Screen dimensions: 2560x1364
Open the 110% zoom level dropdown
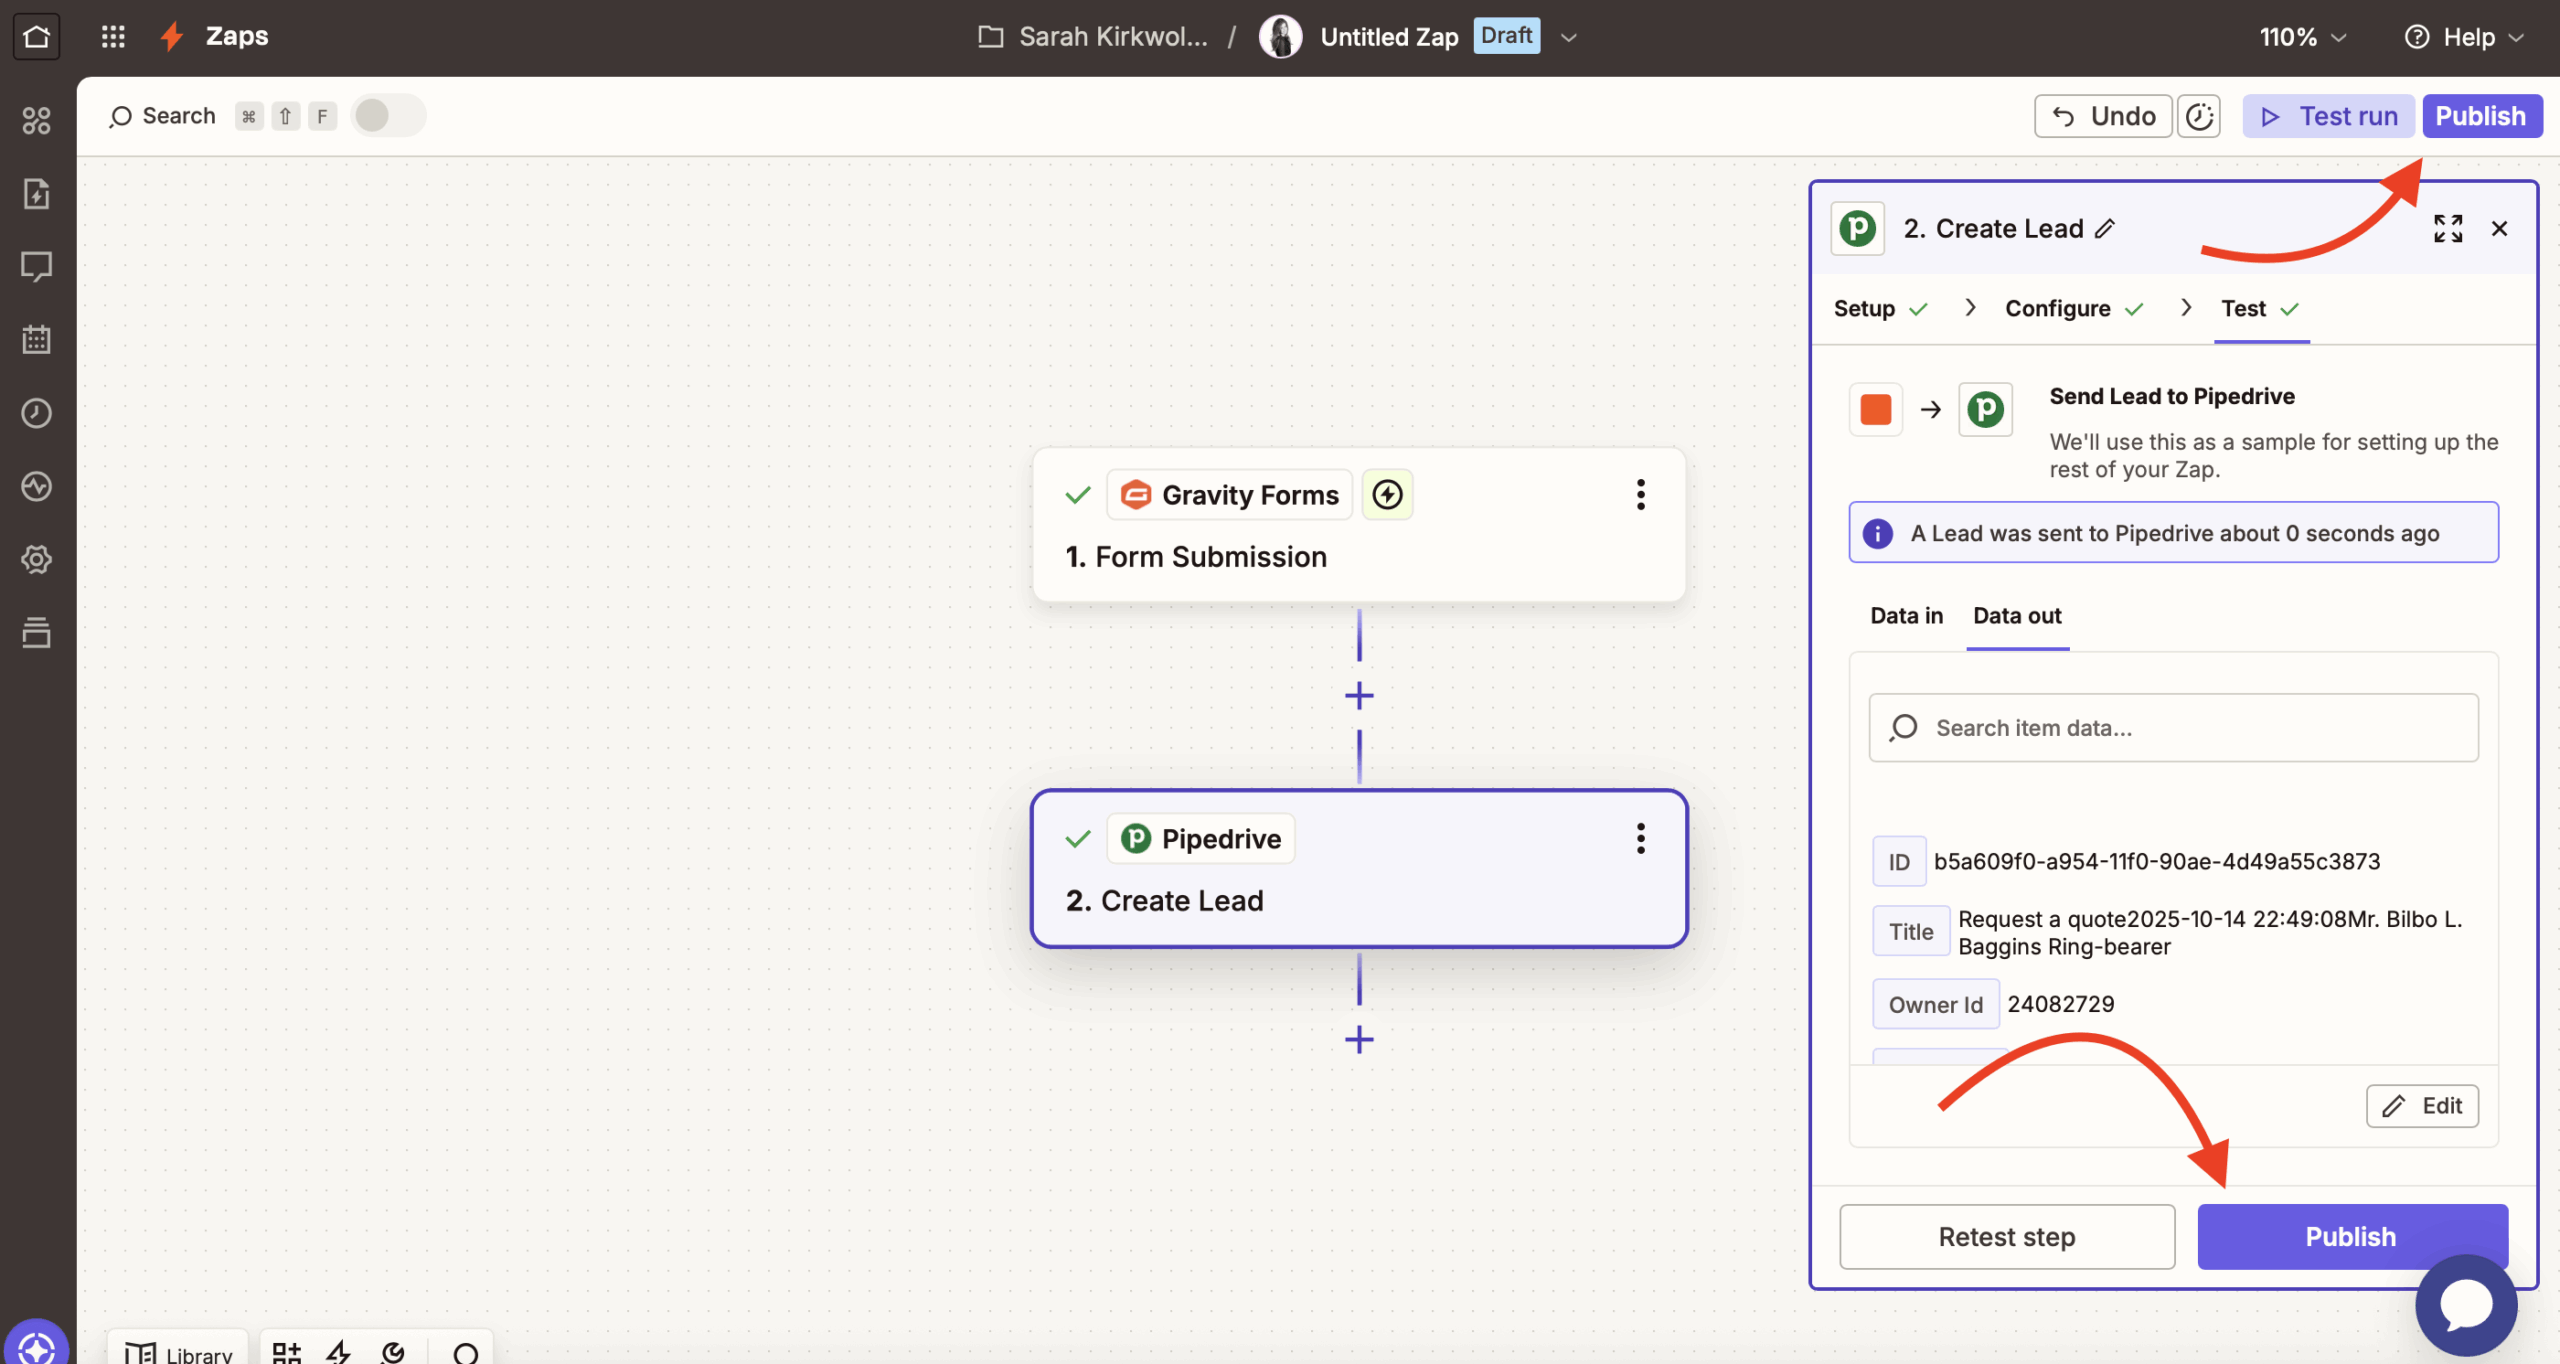[2302, 37]
